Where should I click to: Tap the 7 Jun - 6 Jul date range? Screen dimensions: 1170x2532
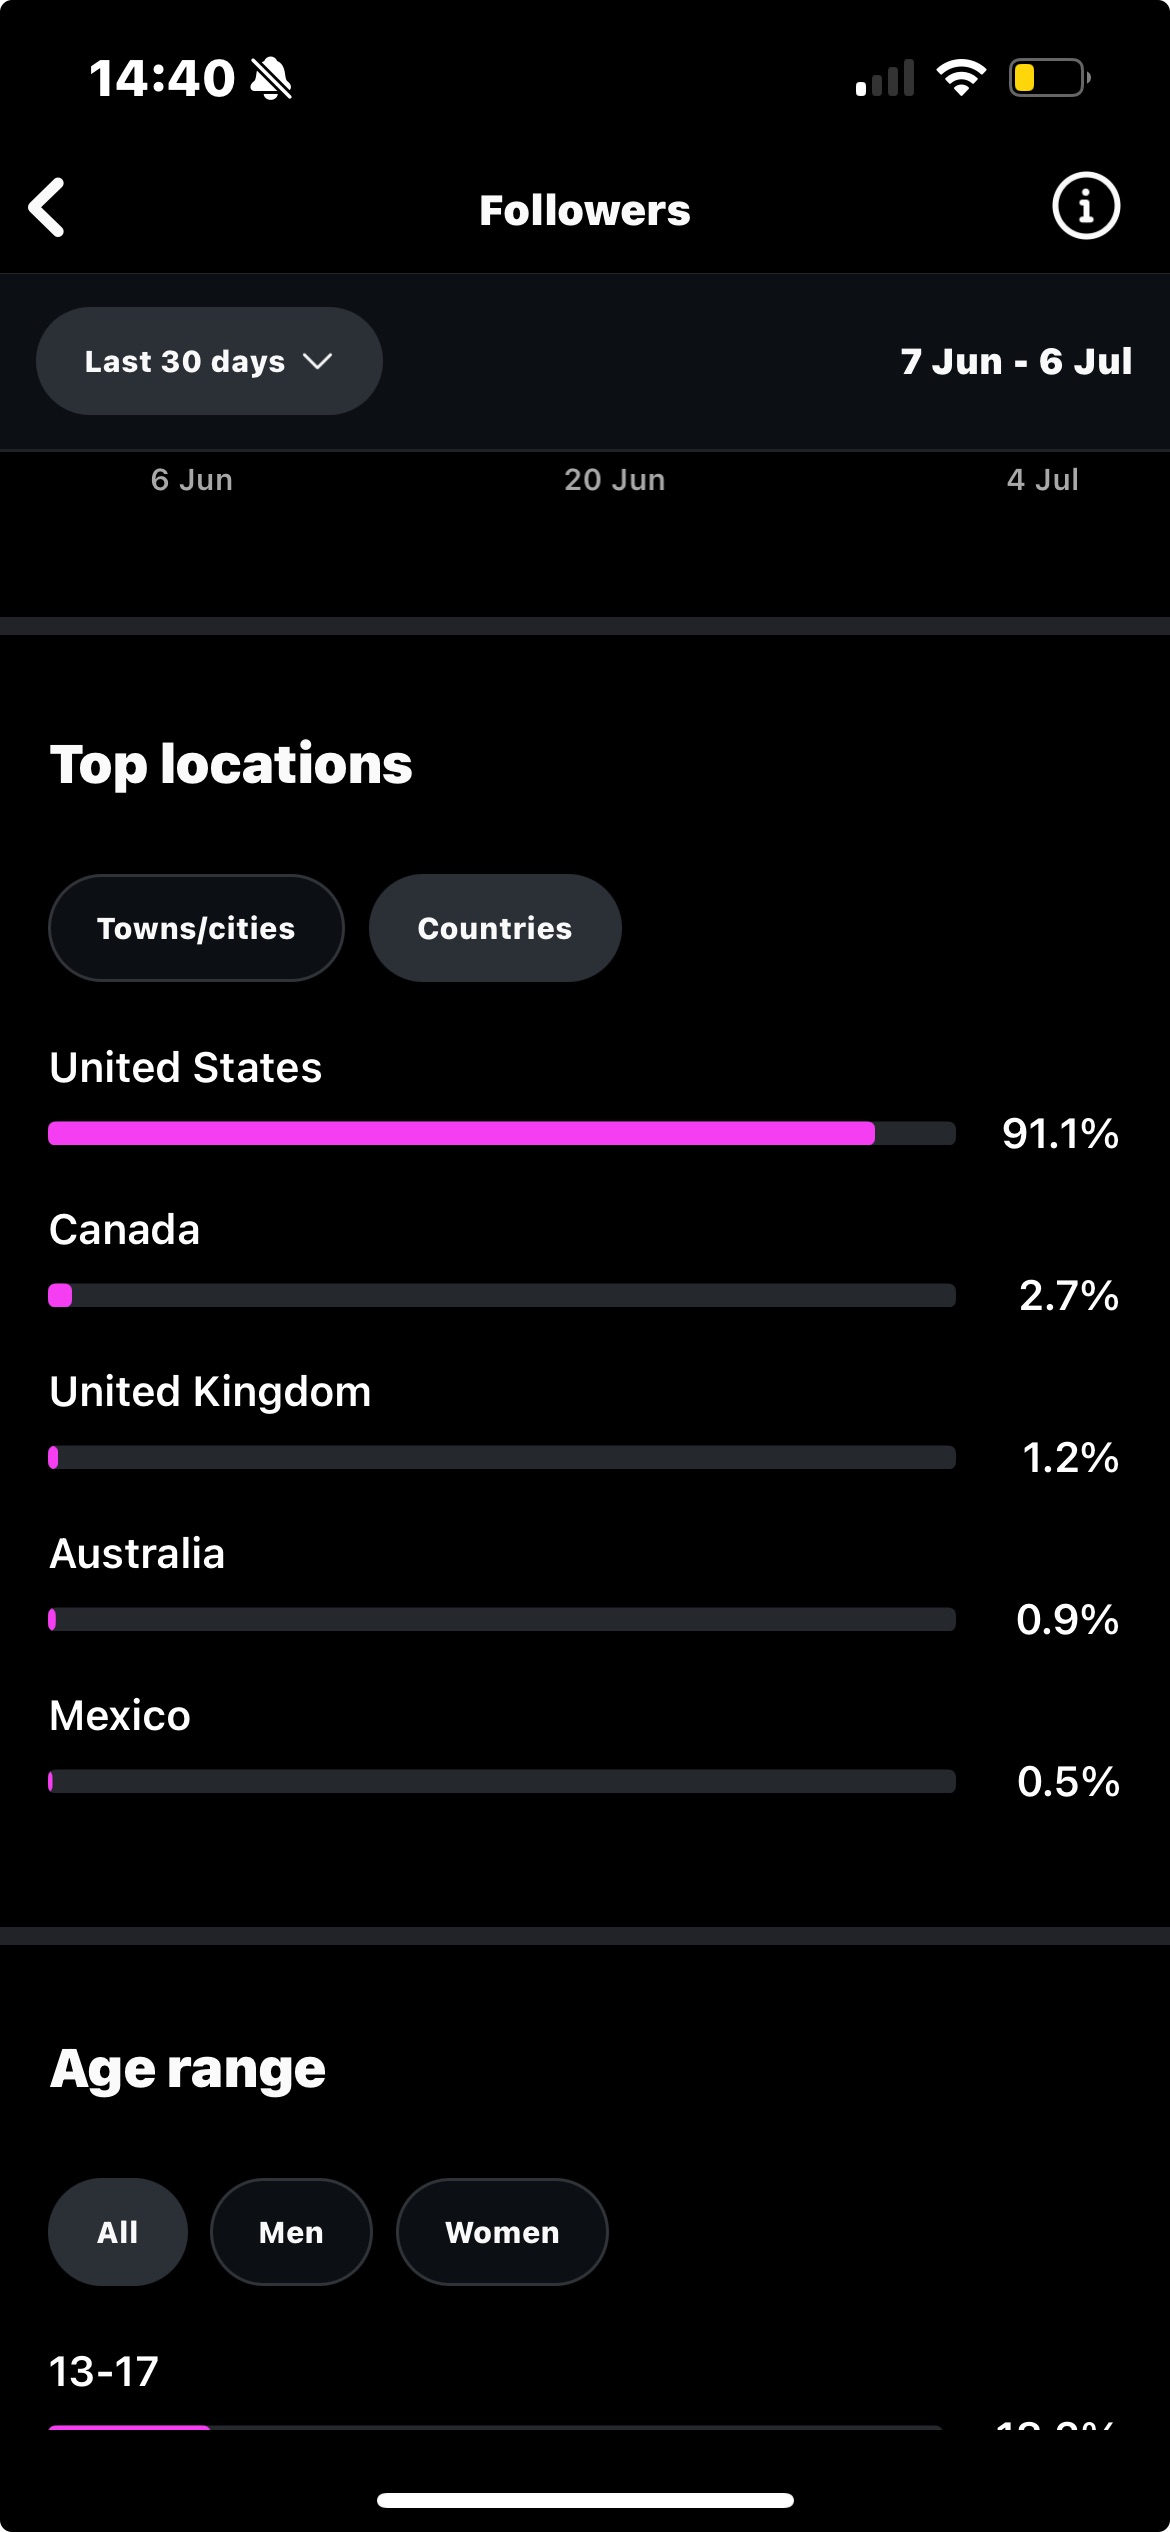pos(1015,361)
